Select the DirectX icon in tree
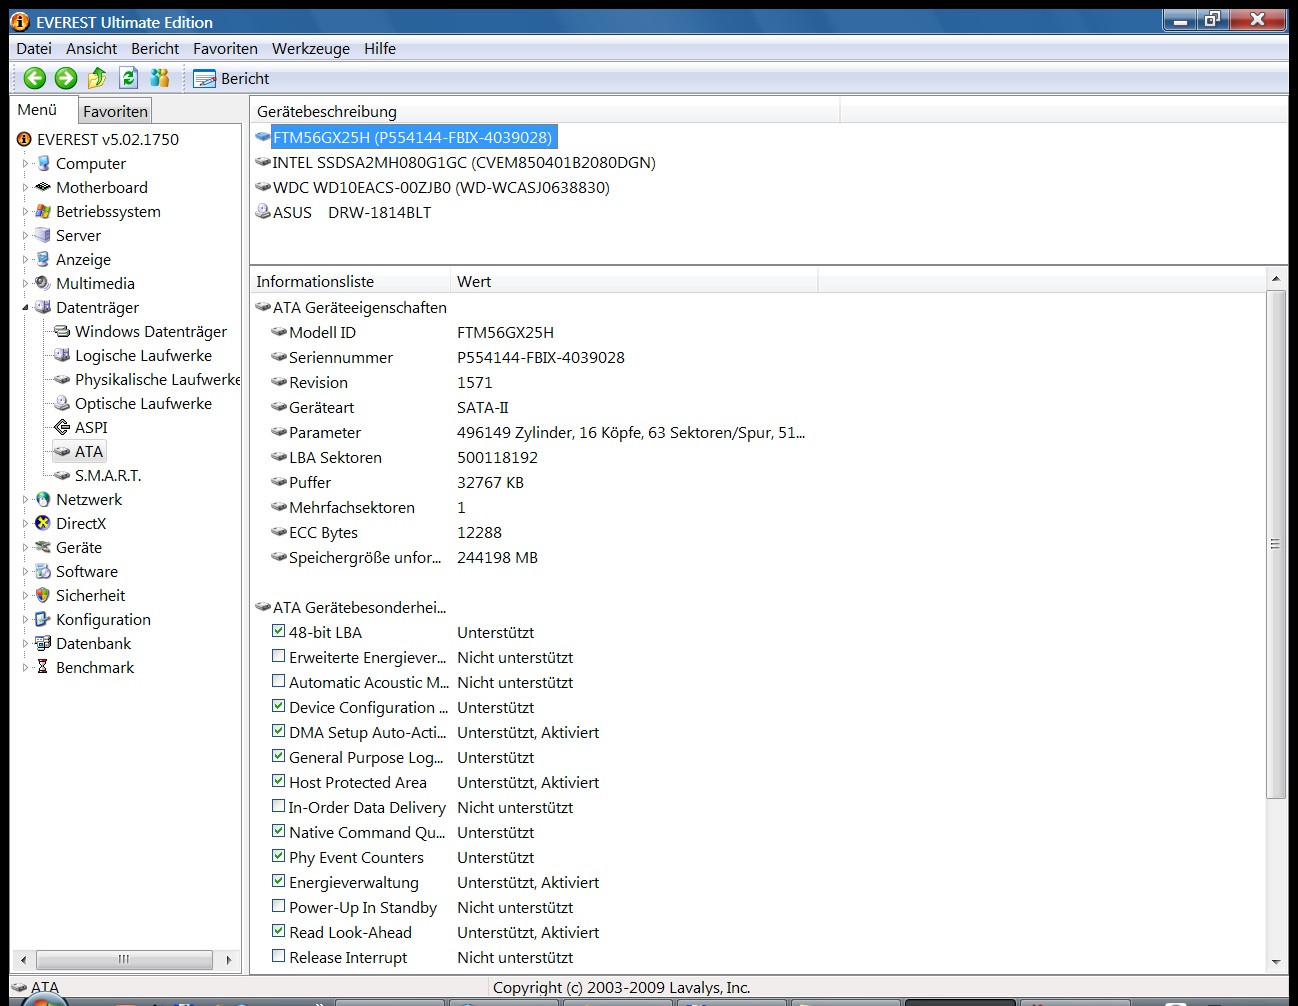The width and height of the screenshot is (1298, 1006). [43, 523]
